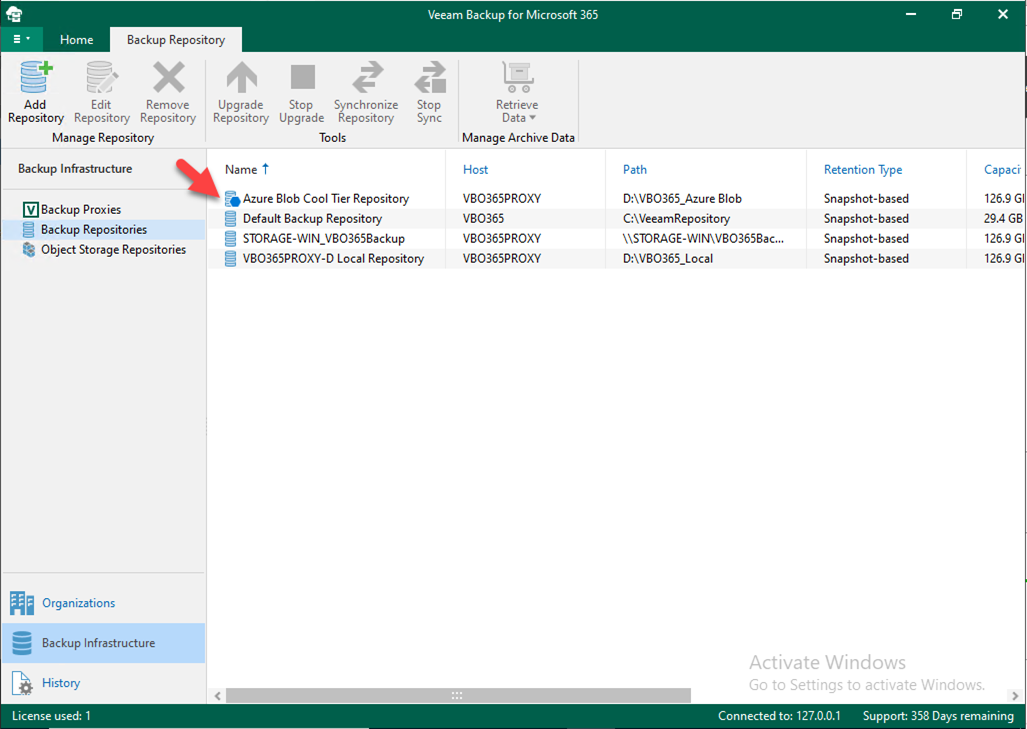
Task: Sort by the Name column header
Action: pos(241,170)
